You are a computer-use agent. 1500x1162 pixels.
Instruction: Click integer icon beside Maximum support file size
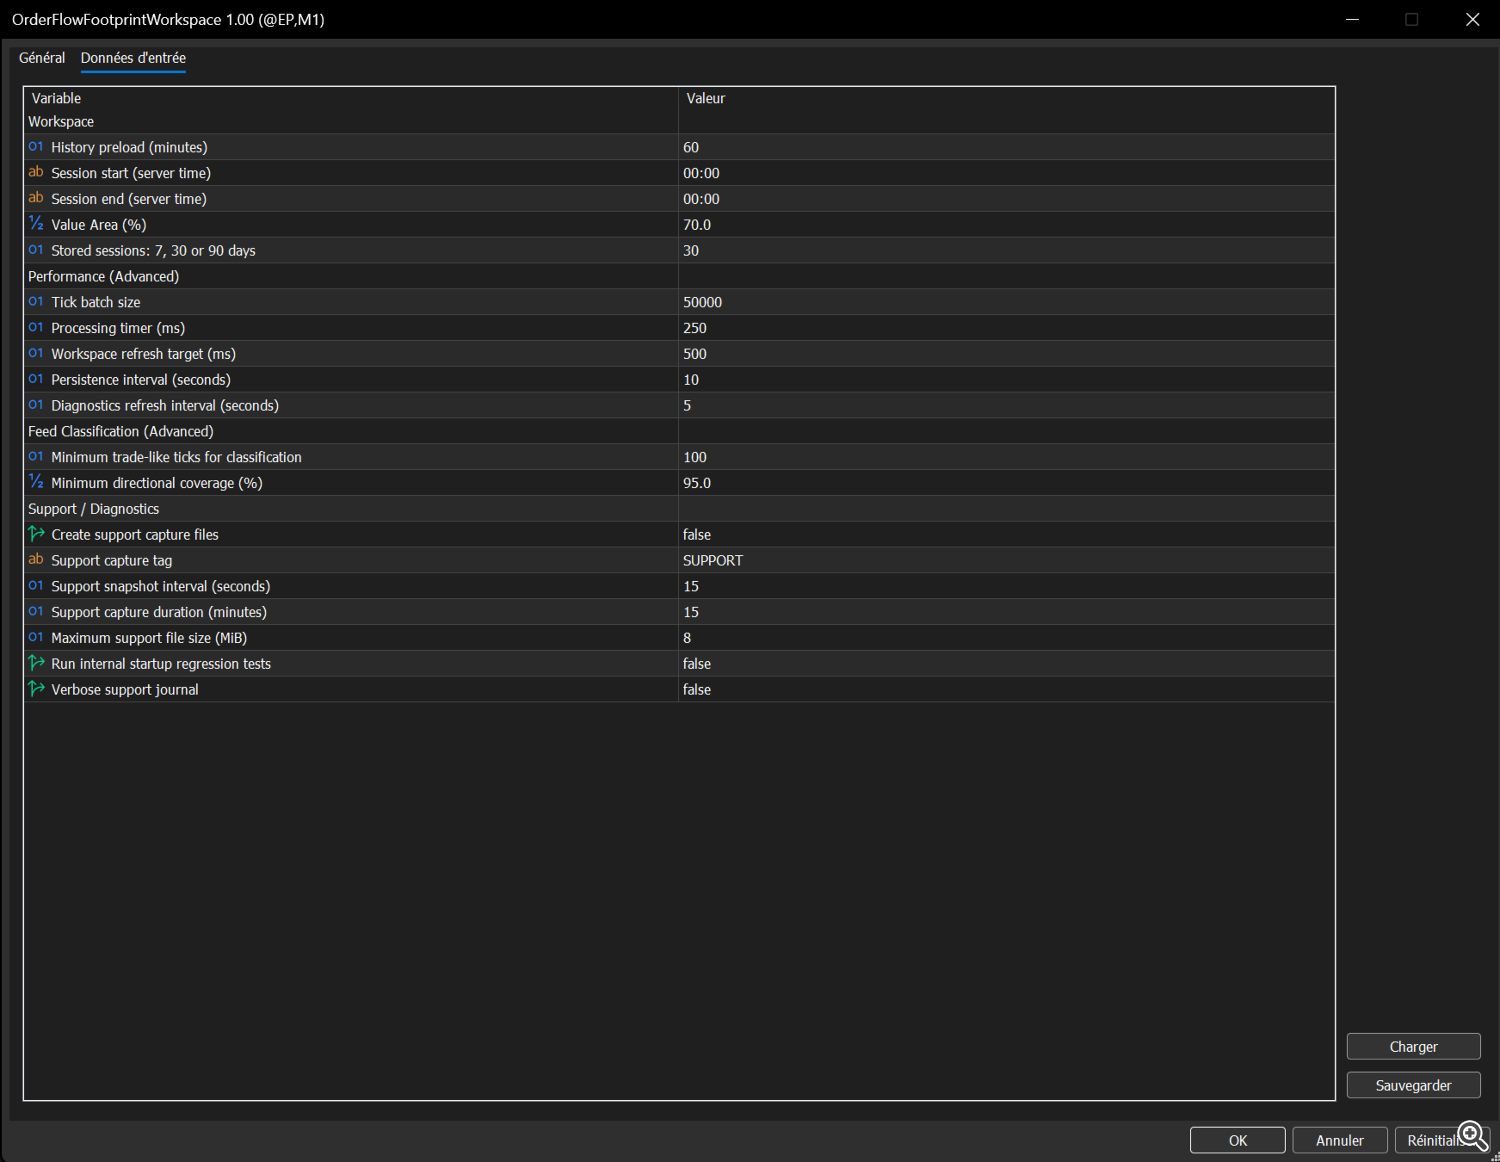tap(36, 638)
